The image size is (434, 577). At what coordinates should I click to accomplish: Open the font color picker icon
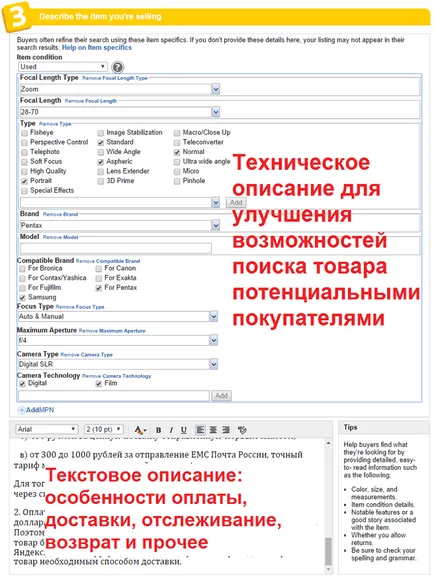140,430
